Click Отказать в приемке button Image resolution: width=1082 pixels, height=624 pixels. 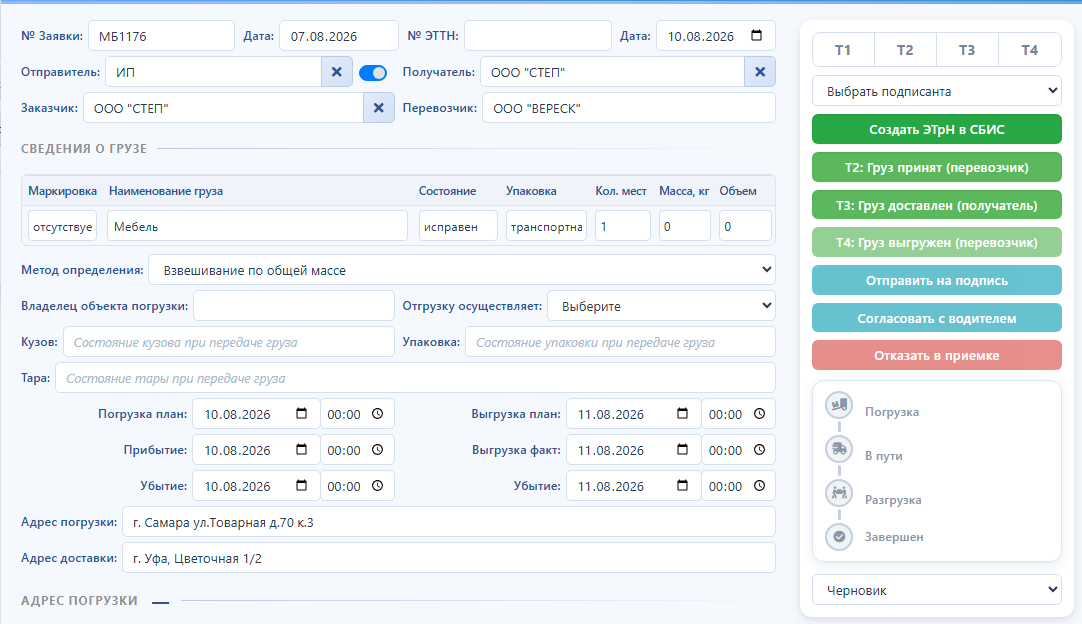click(x=936, y=355)
